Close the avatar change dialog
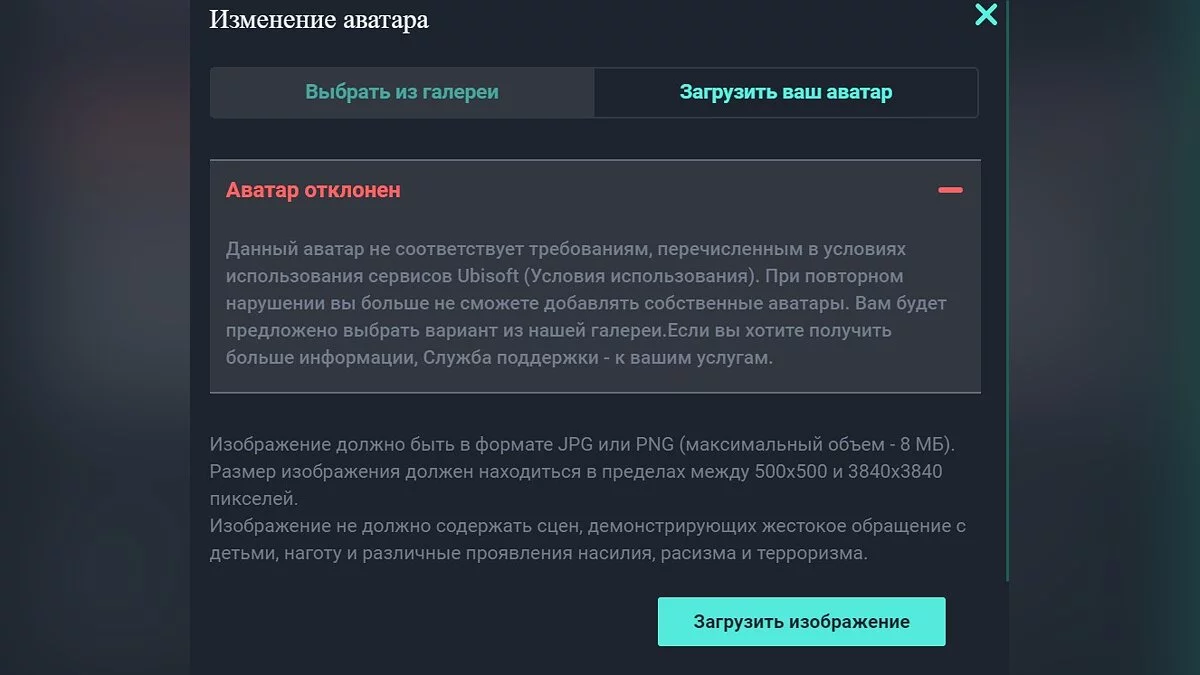Viewport: 1200px width, 675px height. pos(986,15)
